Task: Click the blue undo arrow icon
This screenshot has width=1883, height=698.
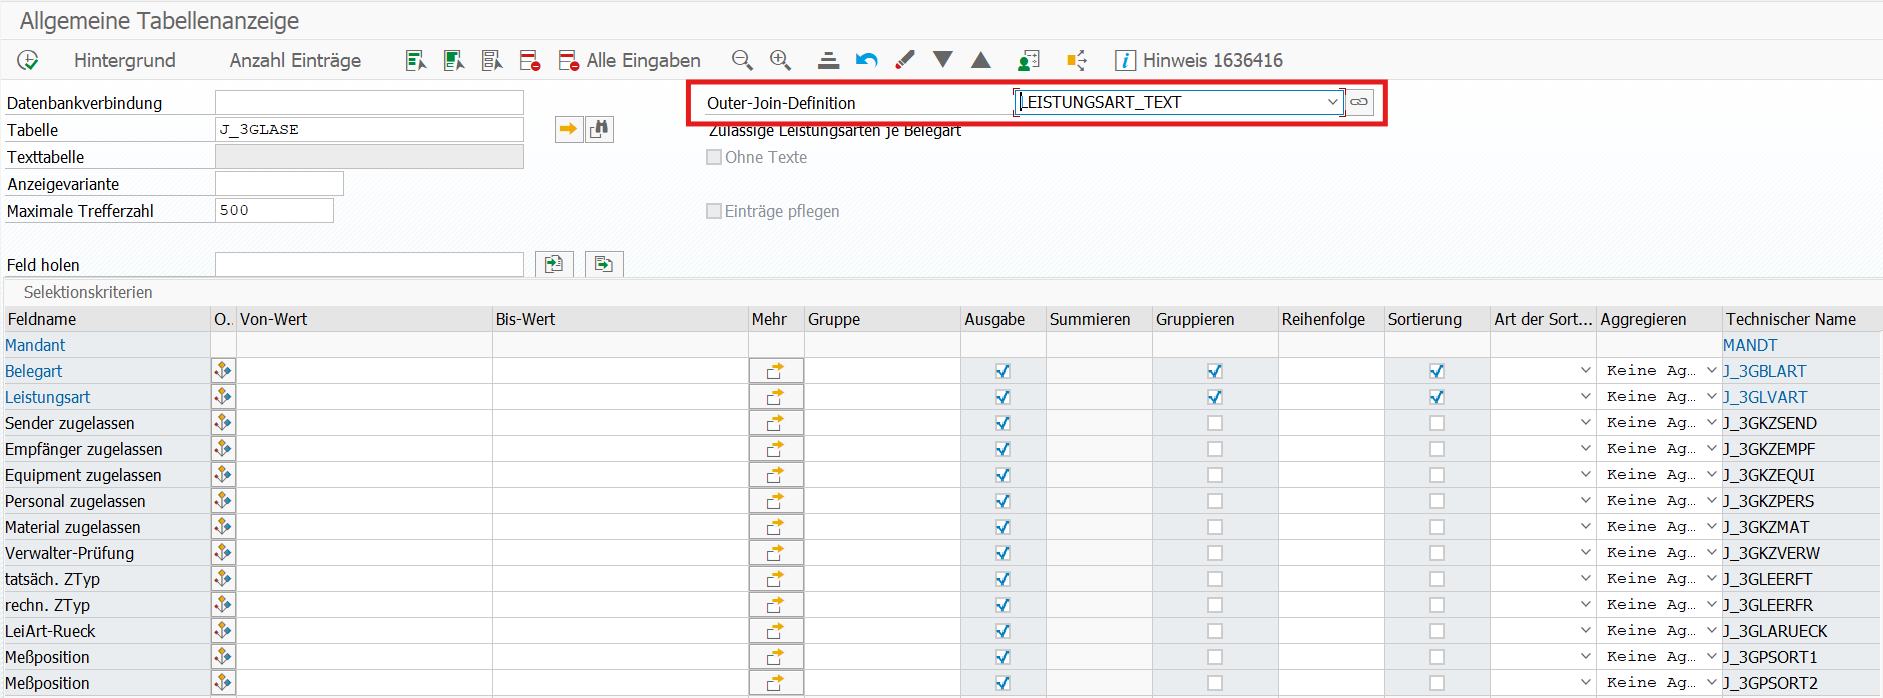Action: [x=866, y=60]
